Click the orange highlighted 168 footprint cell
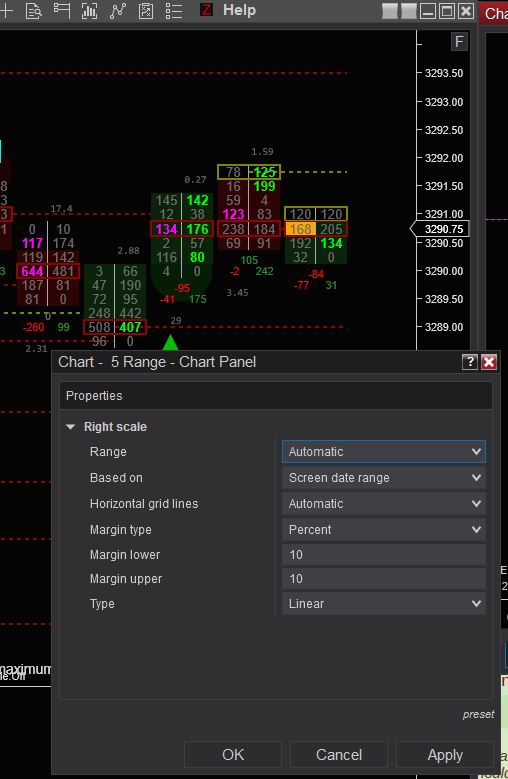The height and width of the screenshot is (779, 508). tap(300, 229)
